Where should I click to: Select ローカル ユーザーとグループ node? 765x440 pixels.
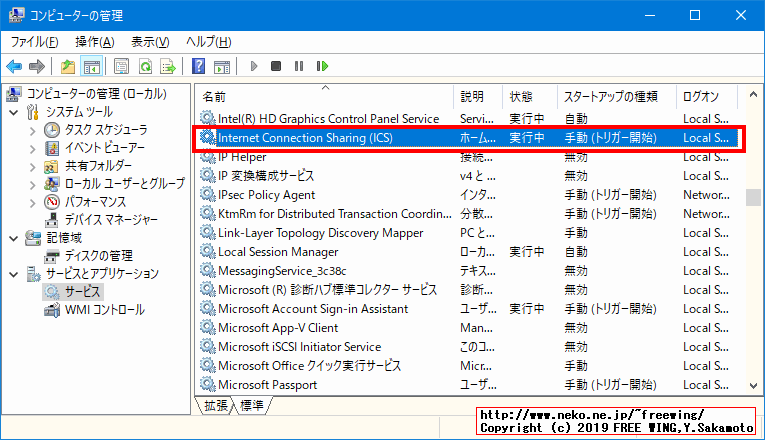pyautogui.click(x=125, y=184)
